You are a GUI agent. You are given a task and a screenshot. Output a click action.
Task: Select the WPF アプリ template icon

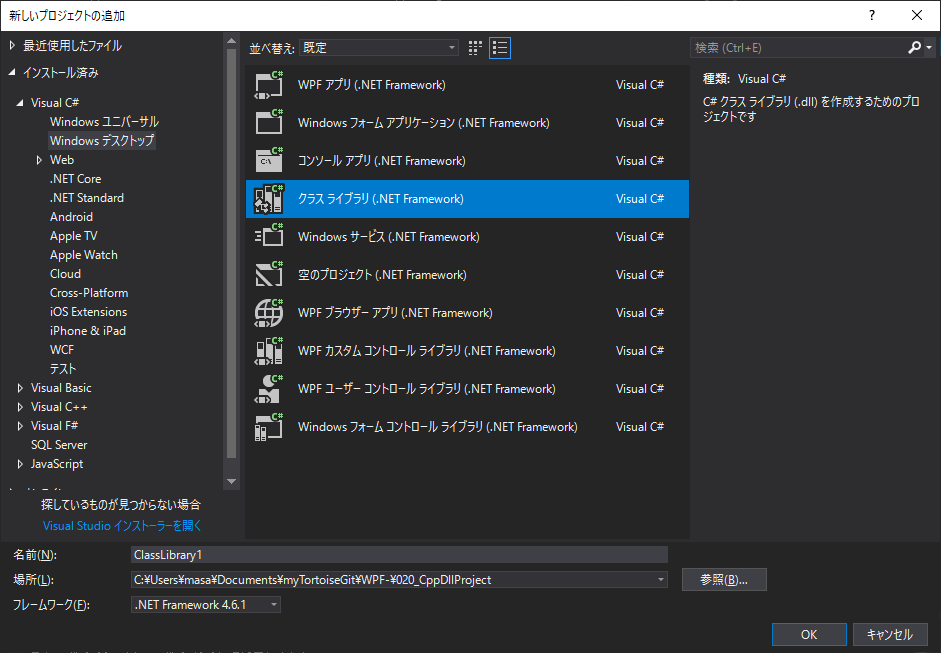pos(268,85)
